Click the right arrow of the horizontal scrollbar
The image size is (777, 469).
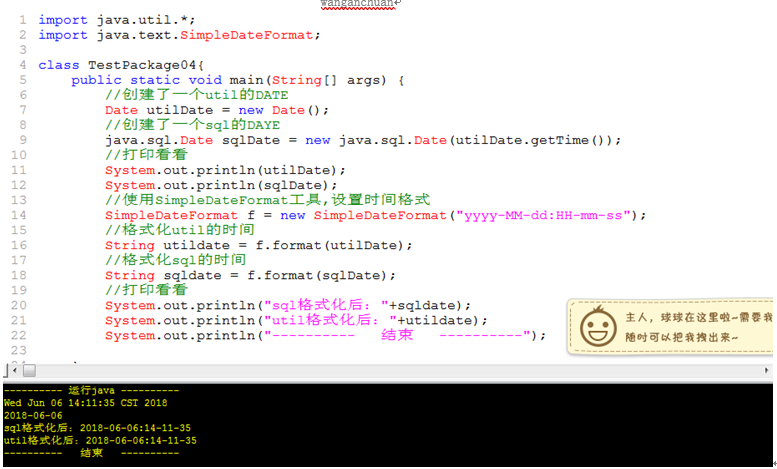(x=766, y=370)
